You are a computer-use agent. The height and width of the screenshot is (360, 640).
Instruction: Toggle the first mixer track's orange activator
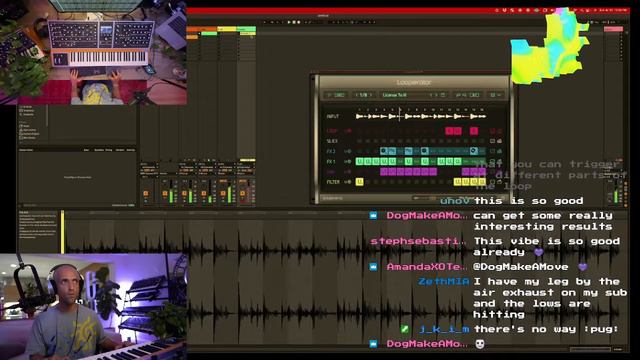pyautogui.click(x=146, y=193)
